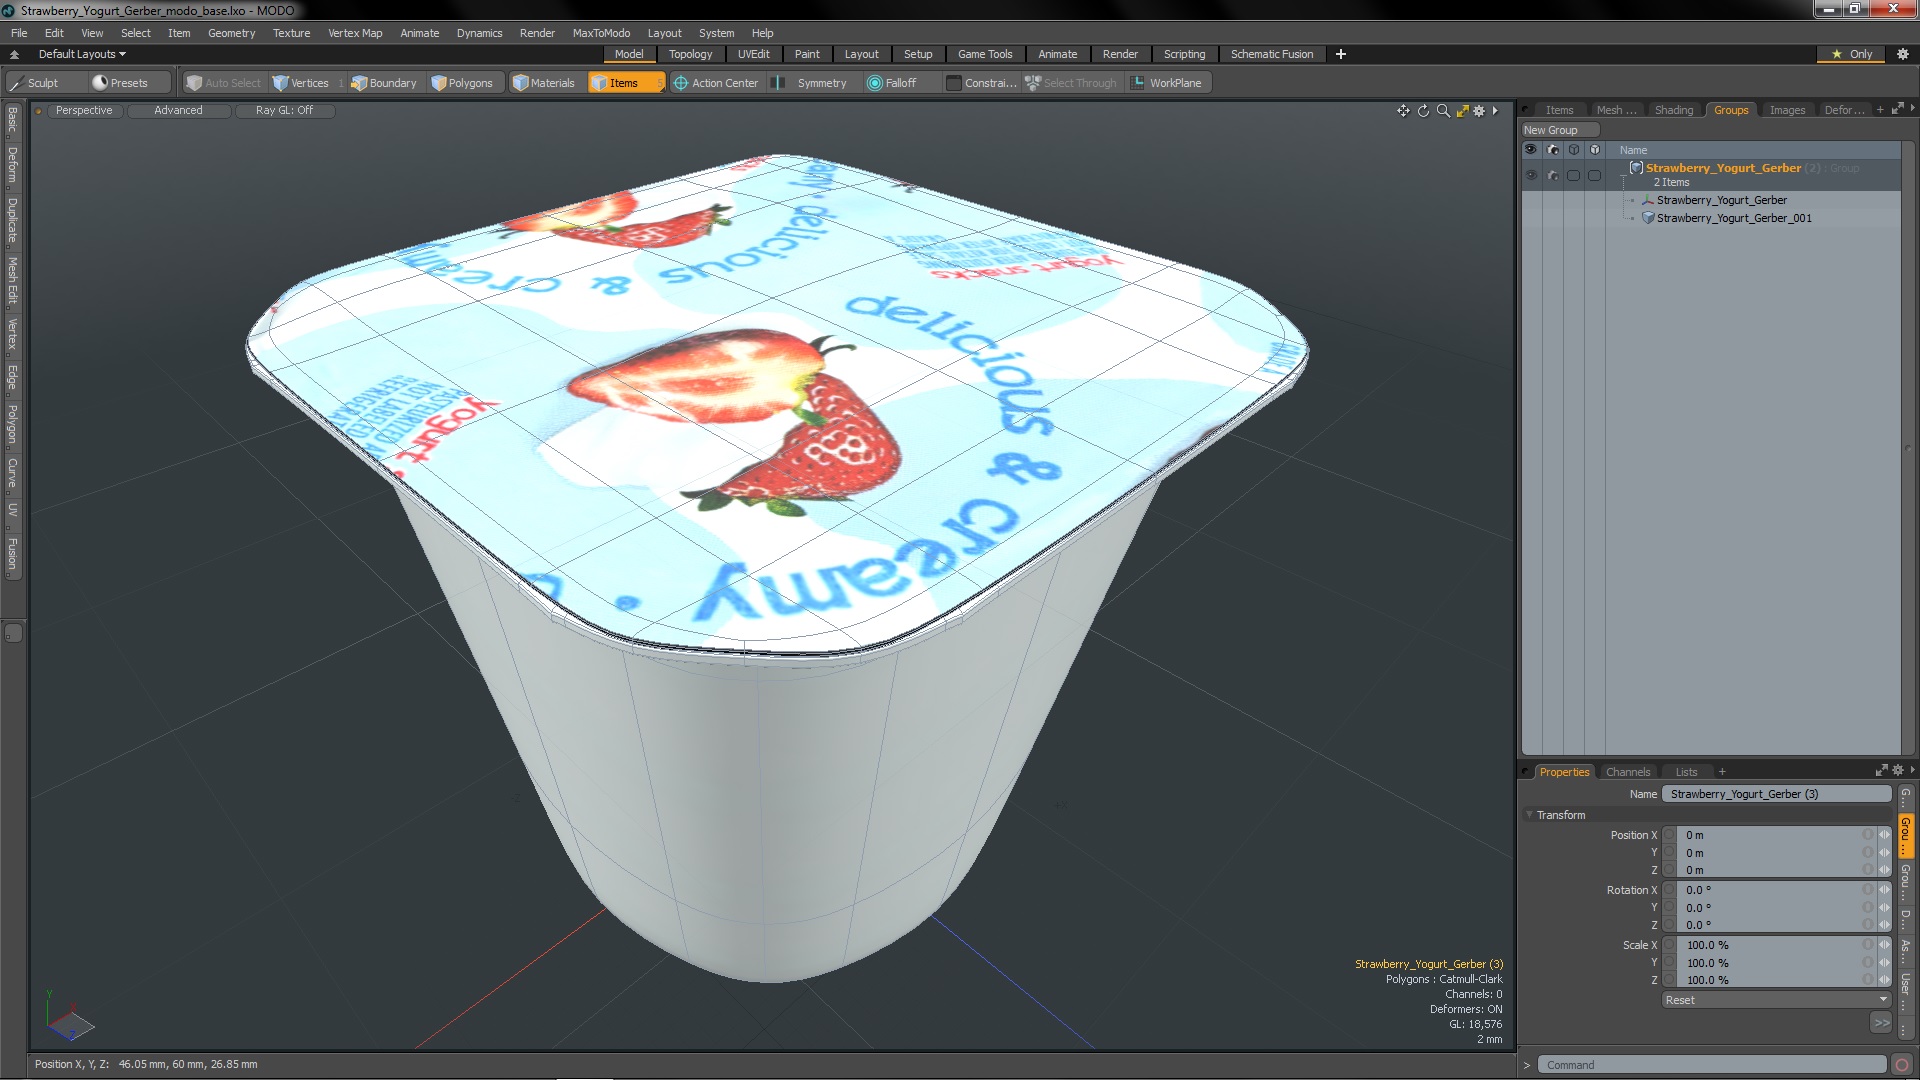Toggle Rotation X keyframe circle

[1668, 890]
